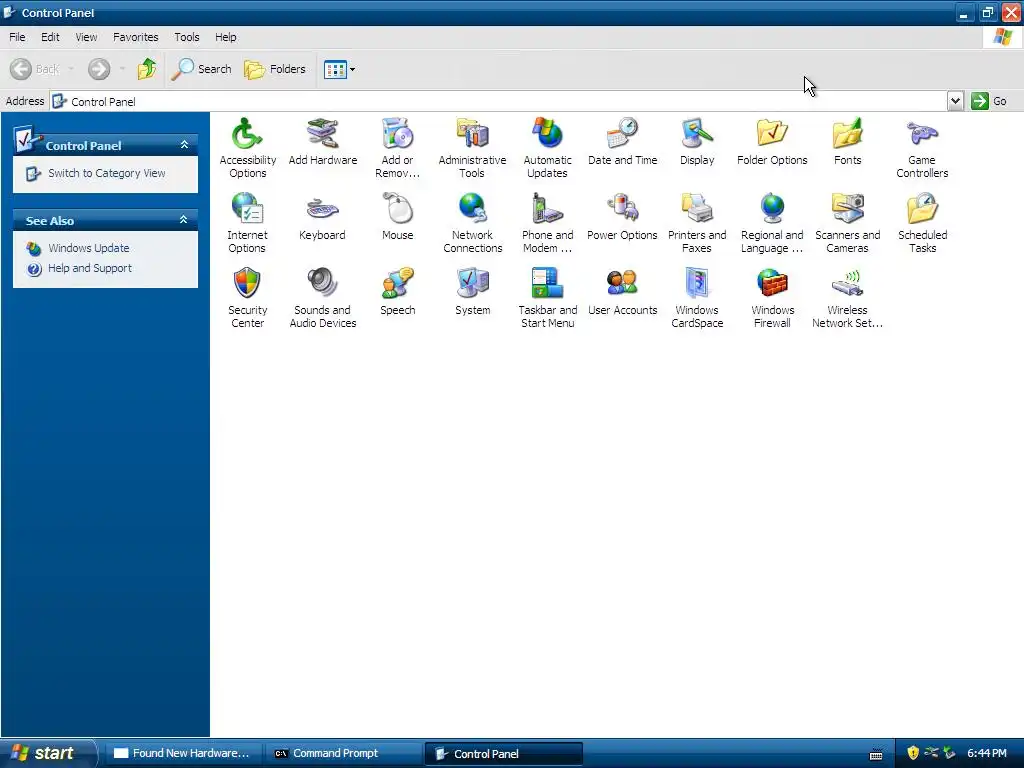Click the Forward arrow button

pos(99,69)
